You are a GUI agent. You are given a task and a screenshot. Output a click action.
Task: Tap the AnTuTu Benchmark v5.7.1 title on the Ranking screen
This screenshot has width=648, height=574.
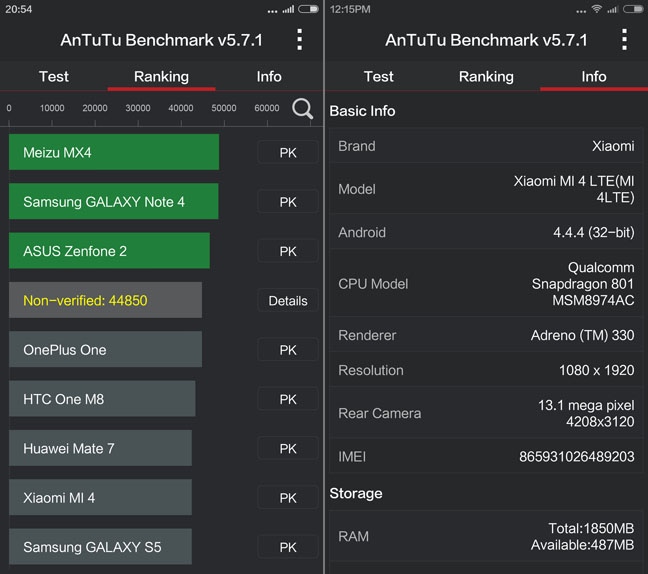[161, 40]
